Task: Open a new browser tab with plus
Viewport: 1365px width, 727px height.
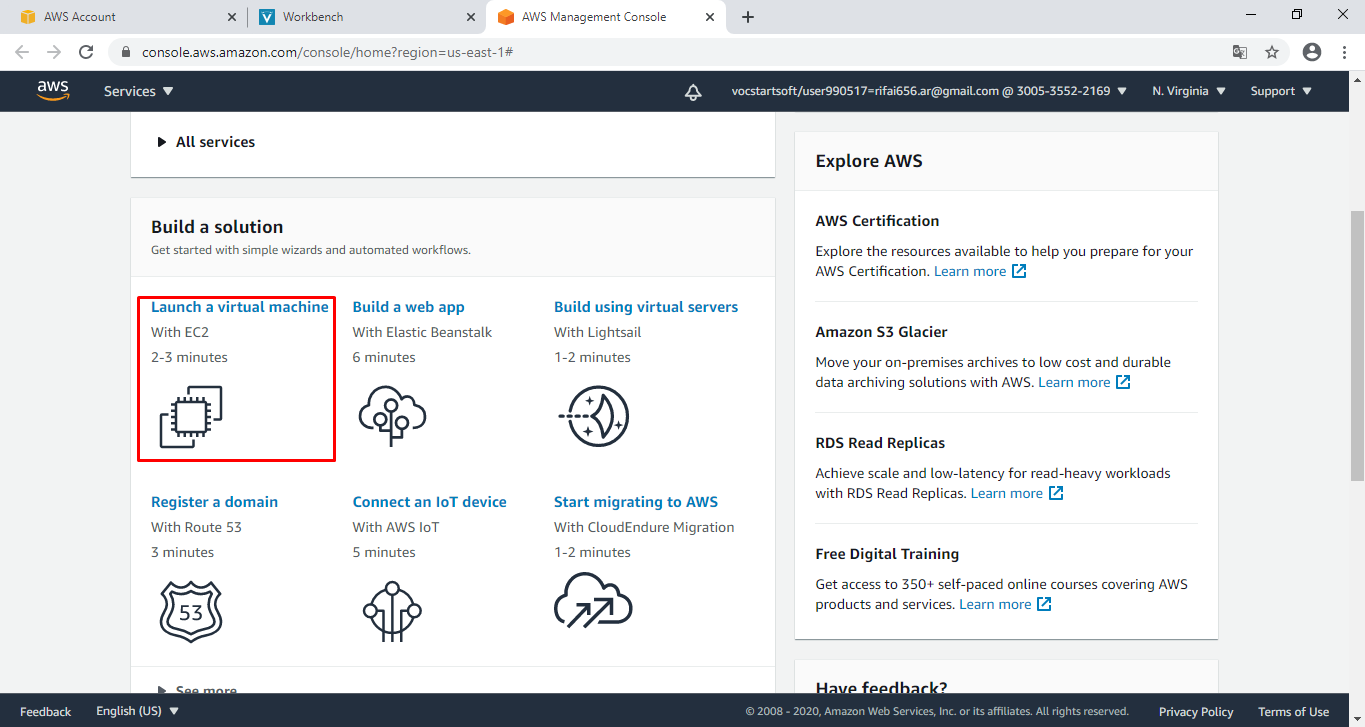Action: pyautogui.click(x=748, y=17)
